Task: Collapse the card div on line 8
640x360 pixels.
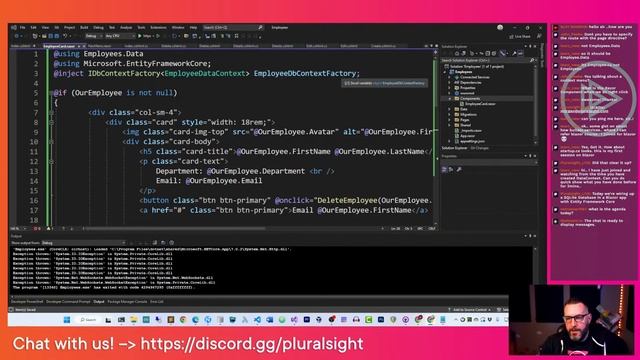Action: (x=51, y=122)
